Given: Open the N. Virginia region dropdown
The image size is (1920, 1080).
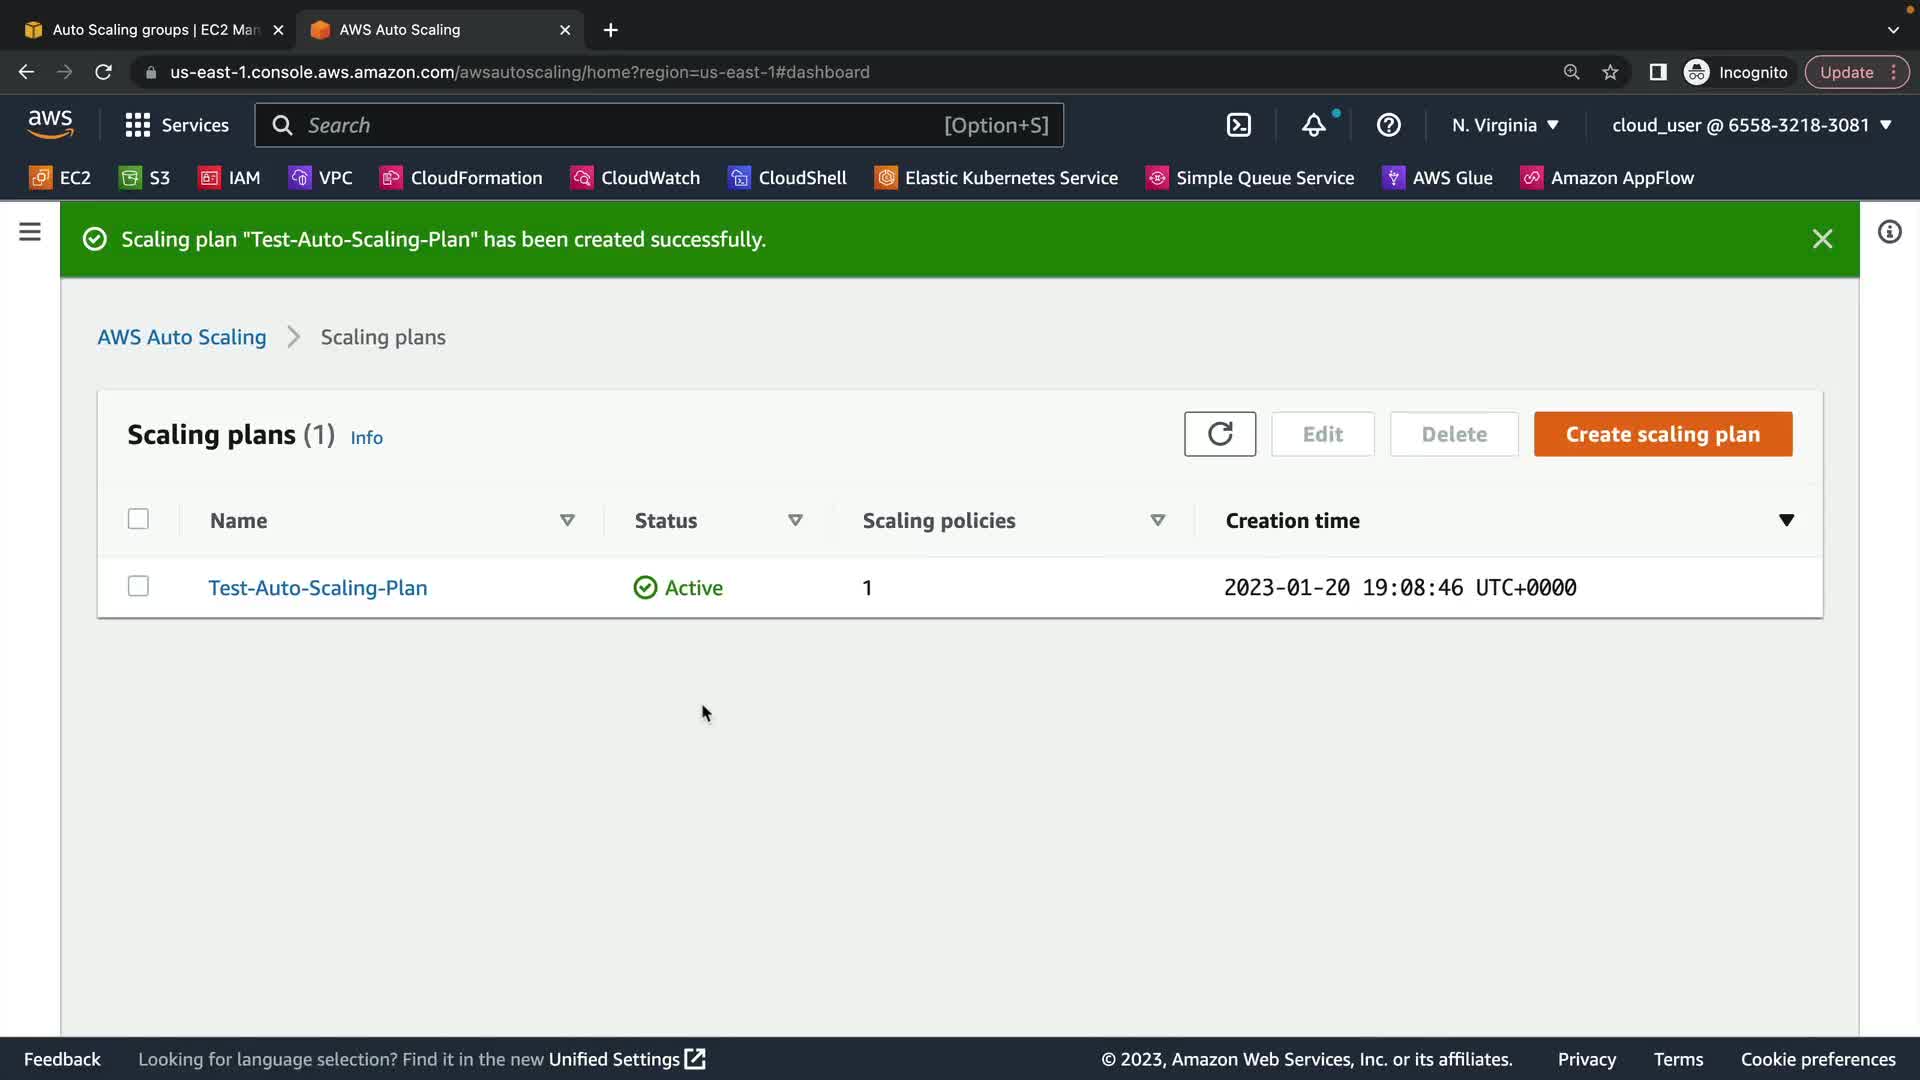Looking at the screenshot, I should point(1505,125).
